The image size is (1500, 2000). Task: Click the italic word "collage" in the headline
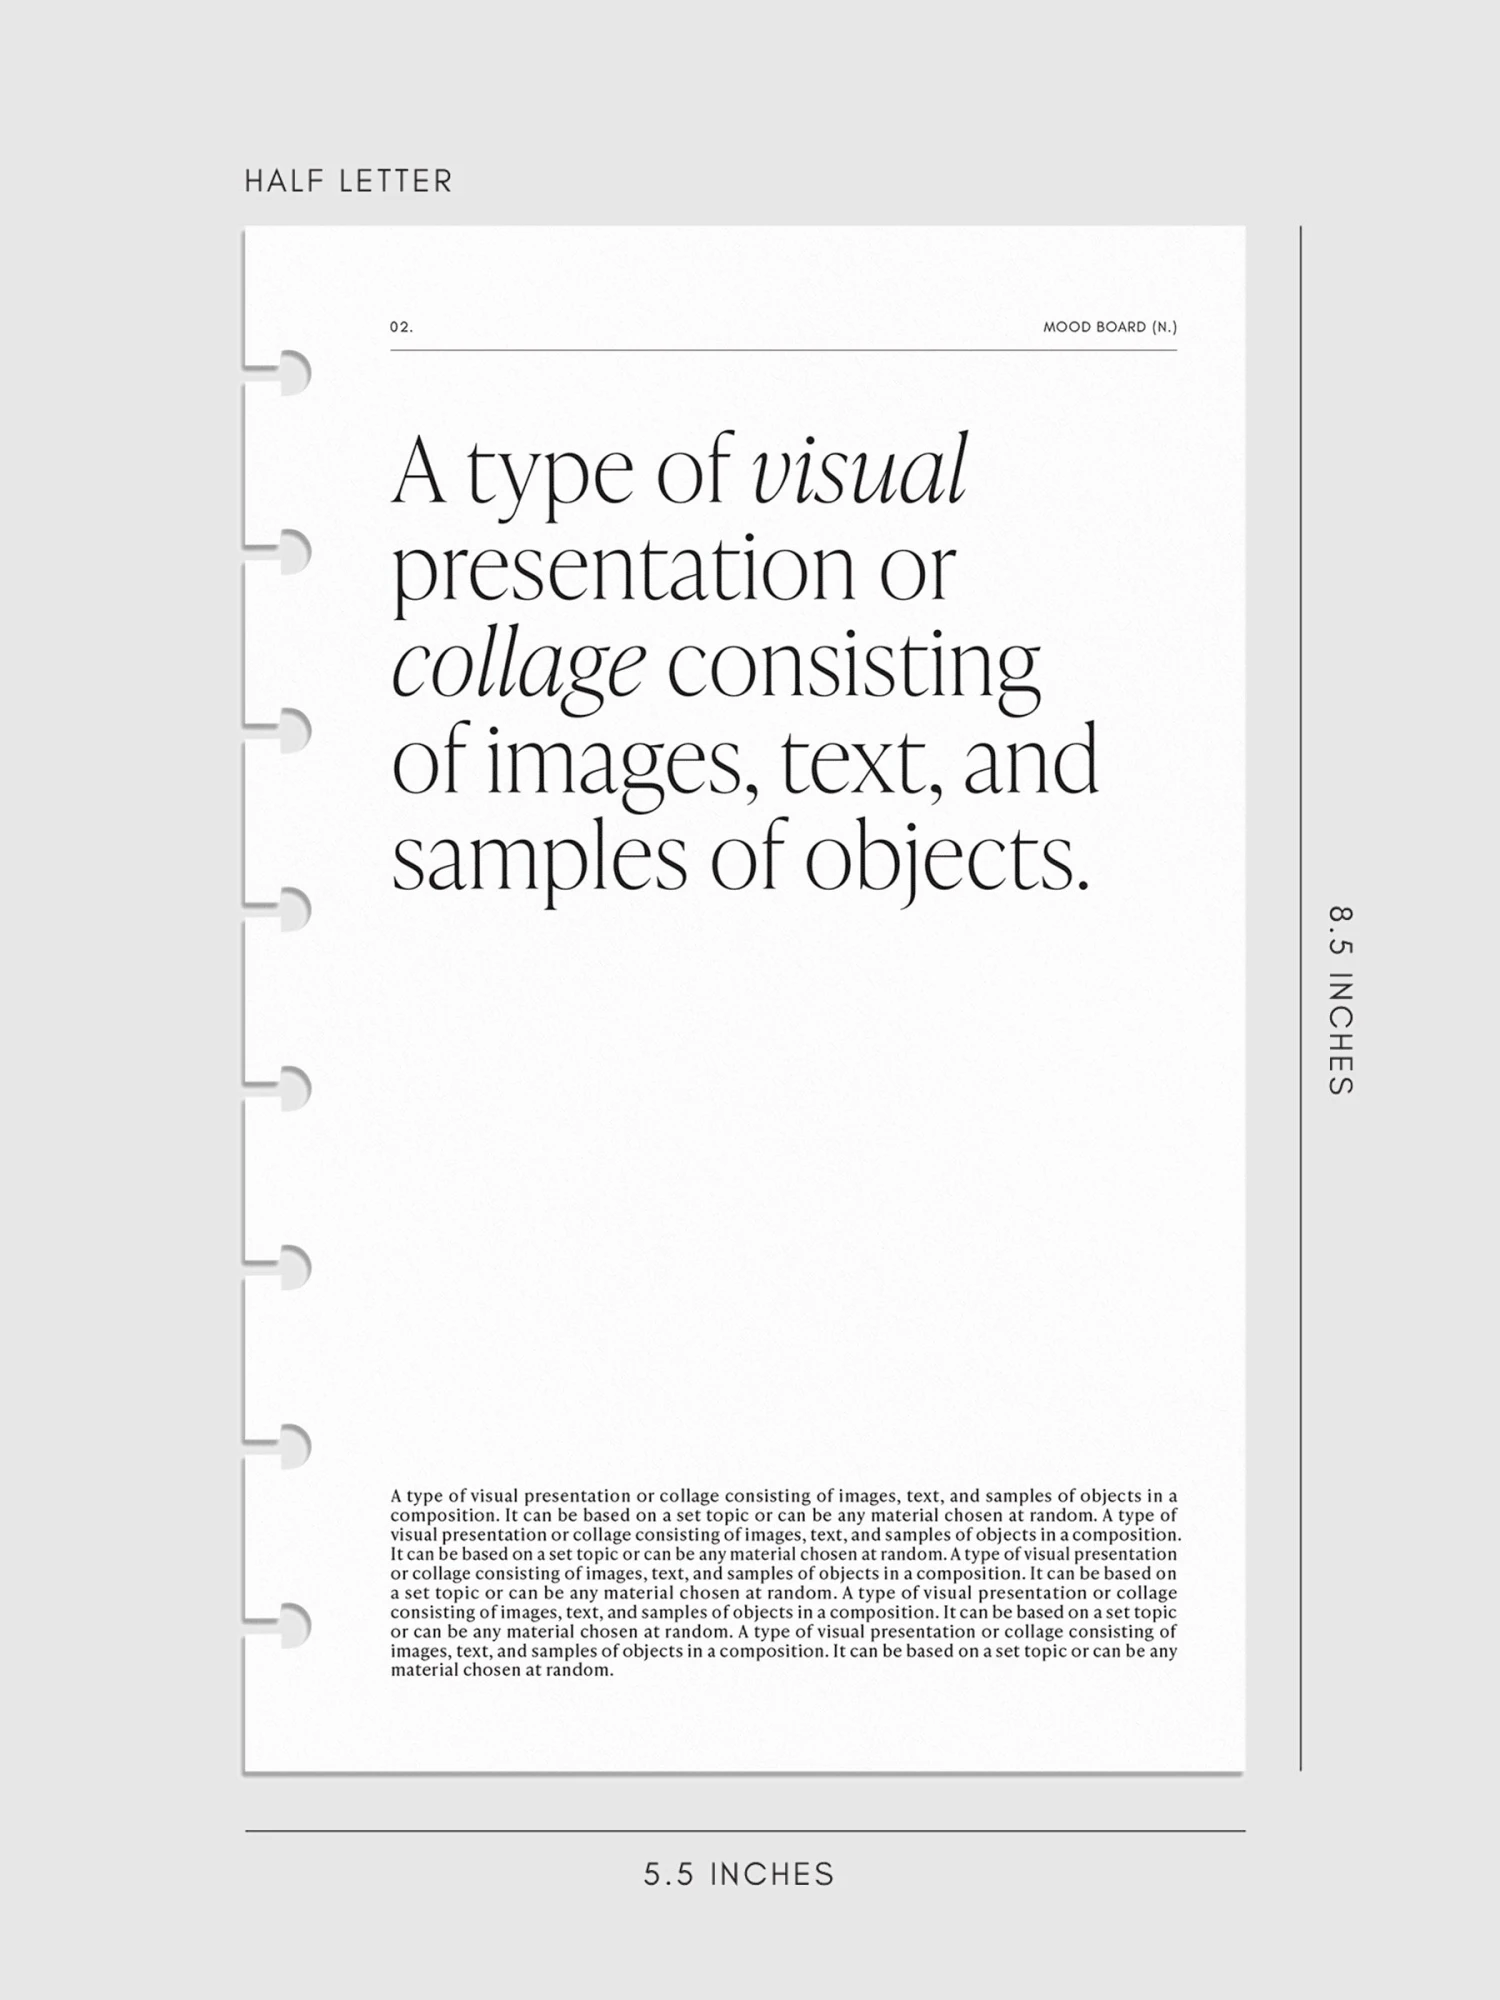point(517,666)
